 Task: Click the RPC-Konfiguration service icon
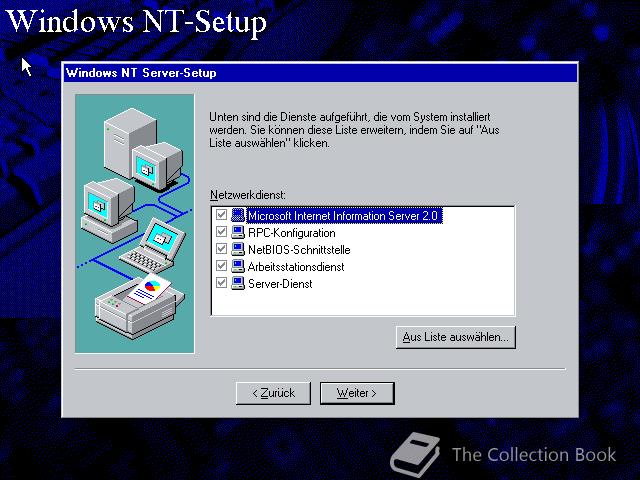coord(238,232)
